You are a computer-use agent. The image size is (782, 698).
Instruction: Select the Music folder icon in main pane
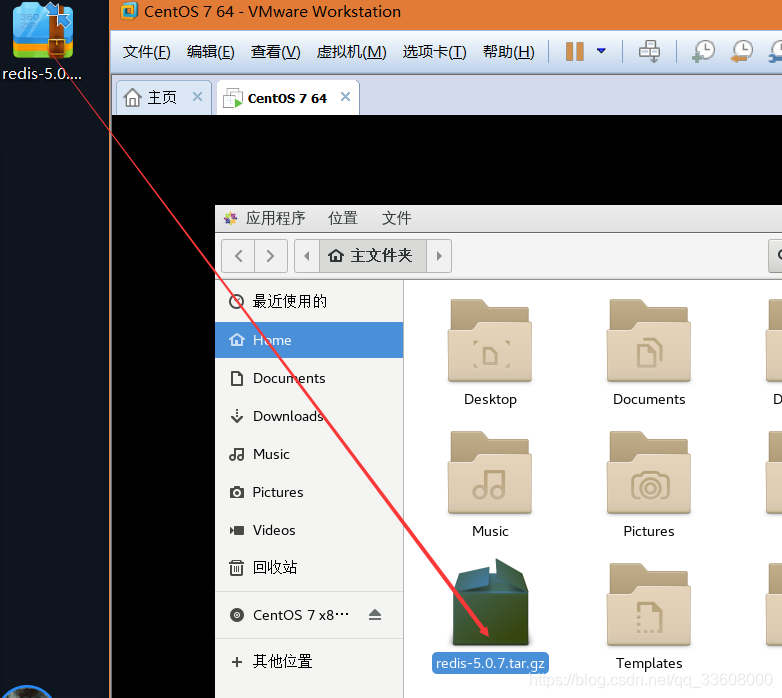click(490, 473)
